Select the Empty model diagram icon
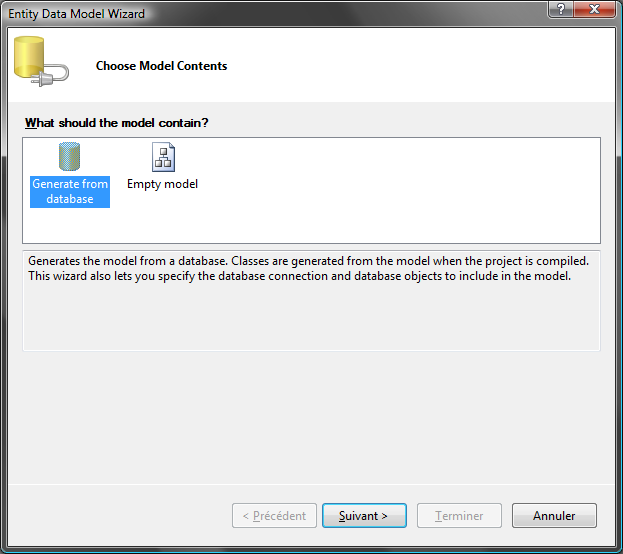 pyautogui.click(x=162, y=157)
